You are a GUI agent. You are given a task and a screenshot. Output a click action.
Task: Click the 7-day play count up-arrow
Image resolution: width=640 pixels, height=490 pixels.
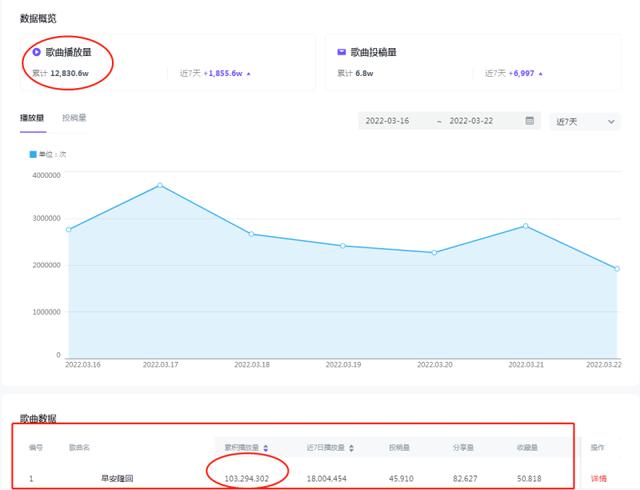pos(249,73)
